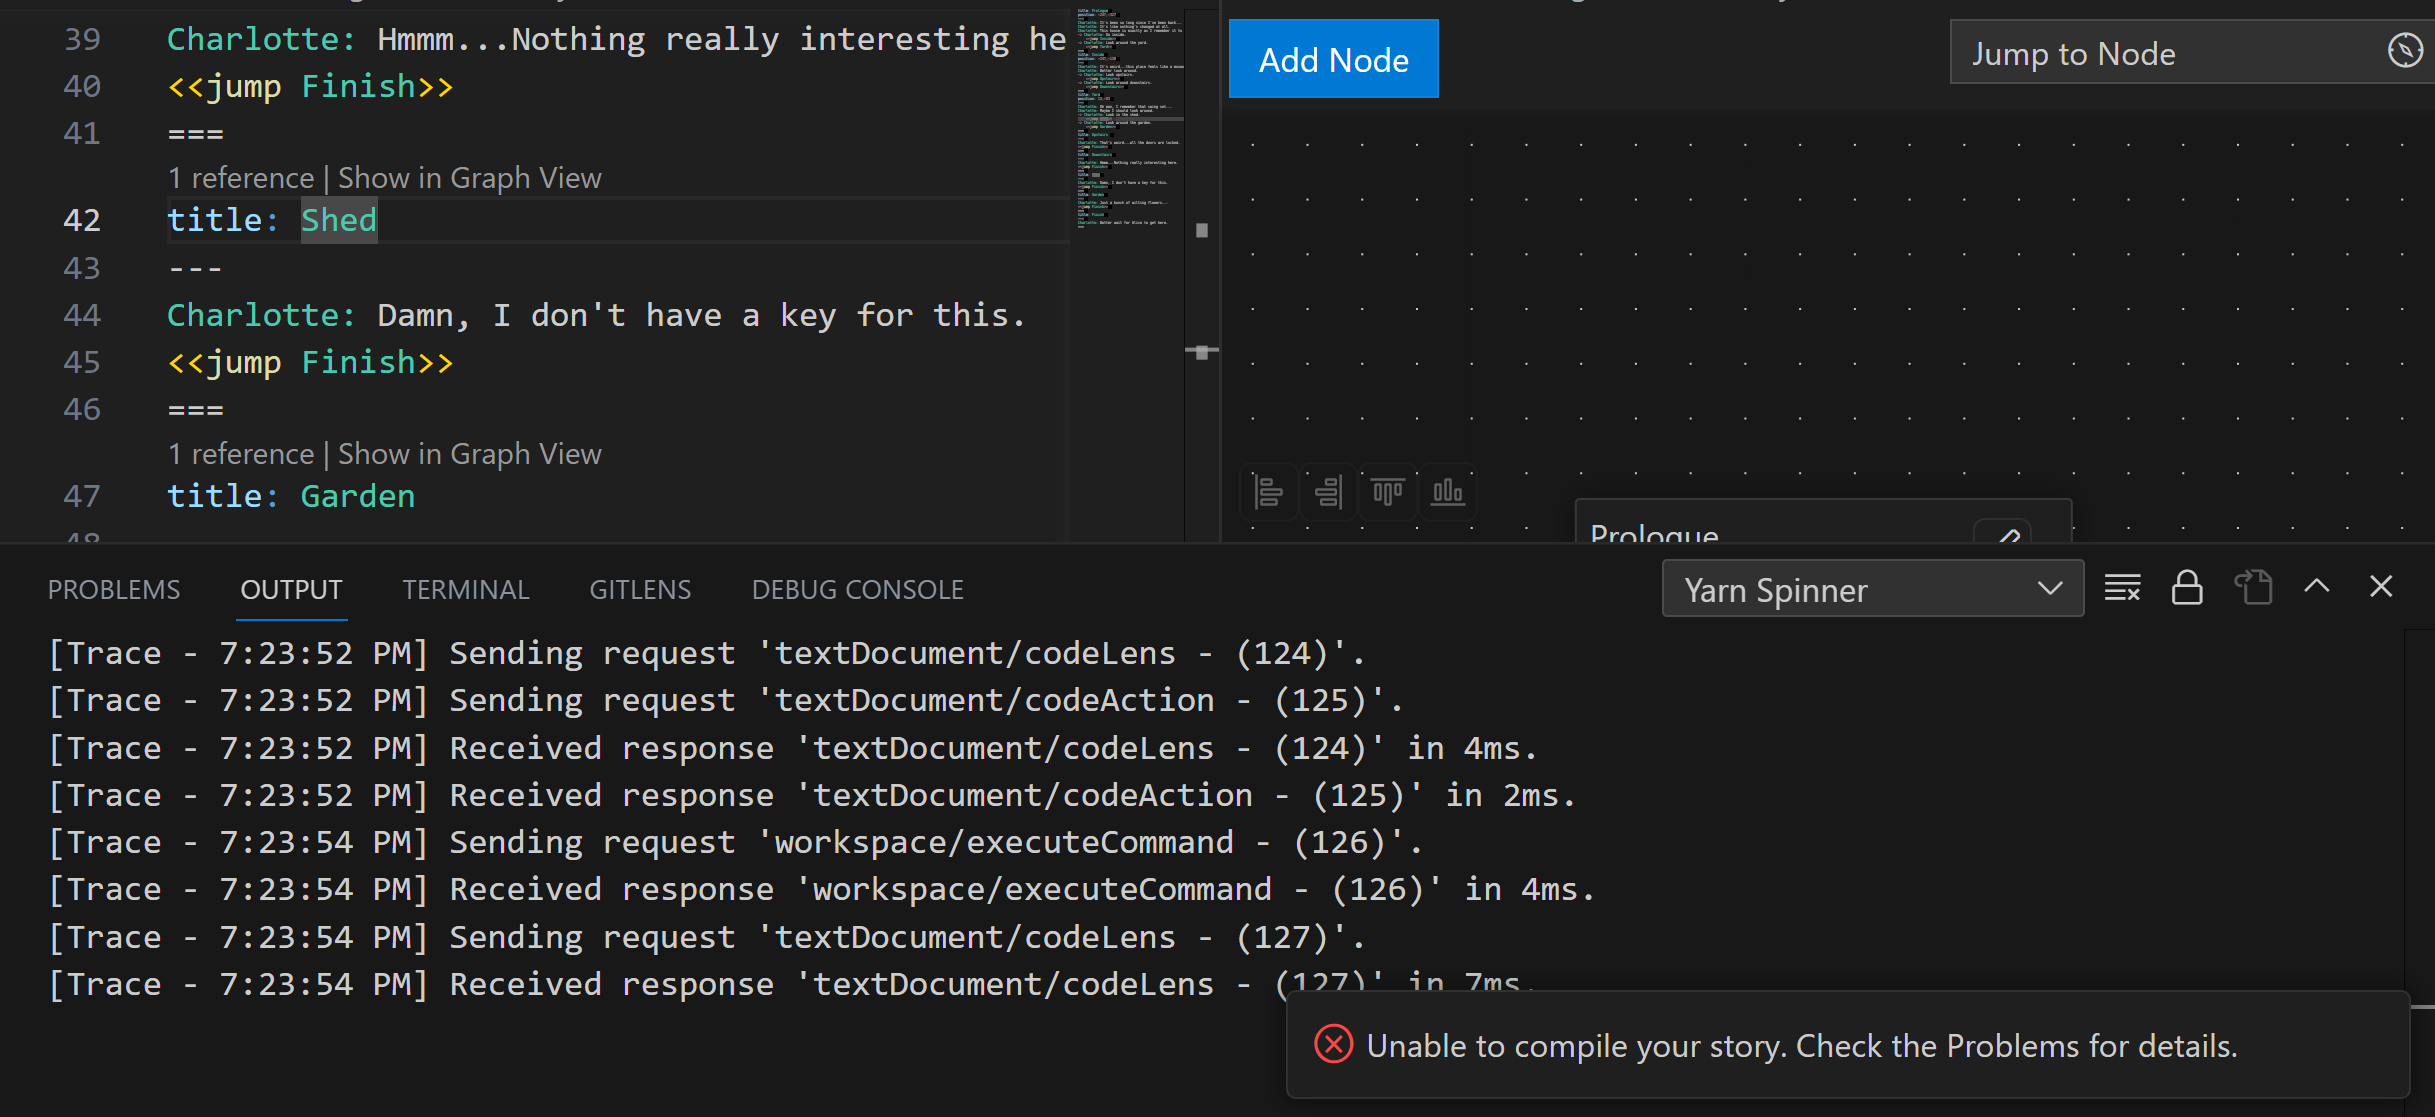Switch to the TERMINAL tab
Viewport: 2435px width, 1117px height.
click(466, 589)
